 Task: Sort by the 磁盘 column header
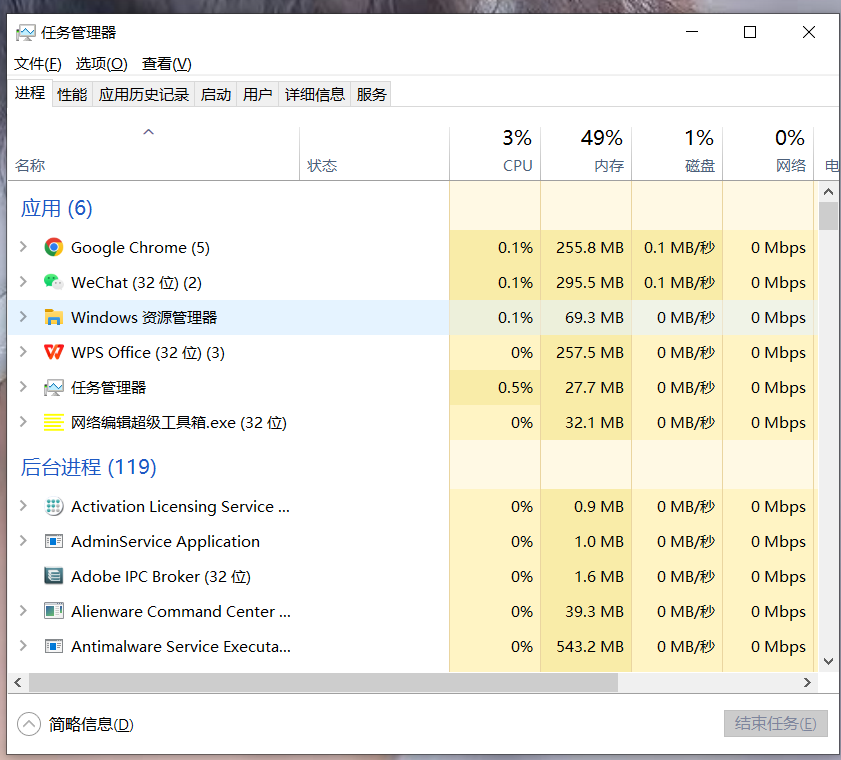click(x=677, y=153)
